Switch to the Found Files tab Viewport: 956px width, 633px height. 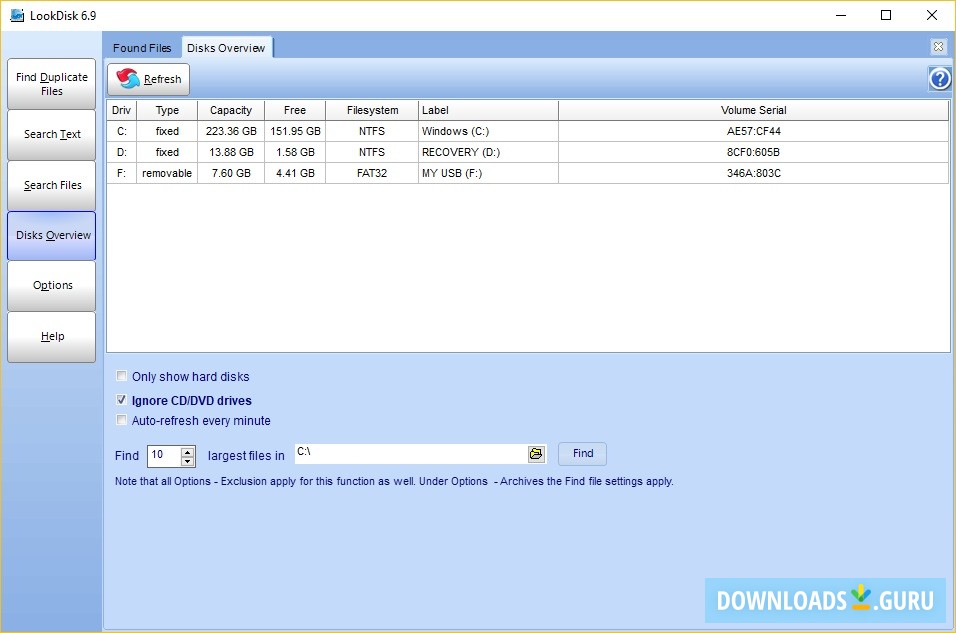(141, 47)
